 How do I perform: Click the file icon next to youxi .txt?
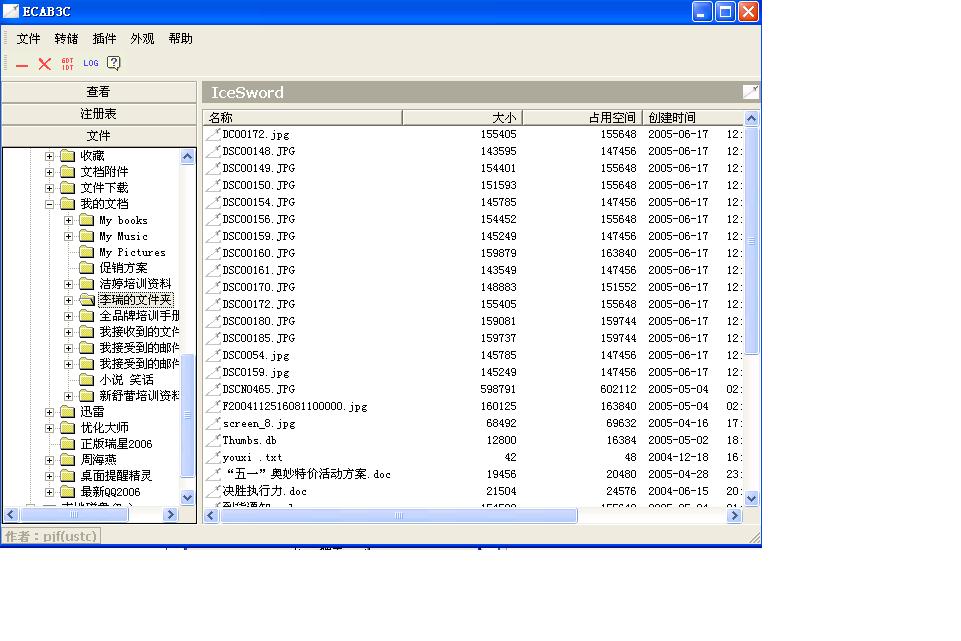(x=213, y=457)
